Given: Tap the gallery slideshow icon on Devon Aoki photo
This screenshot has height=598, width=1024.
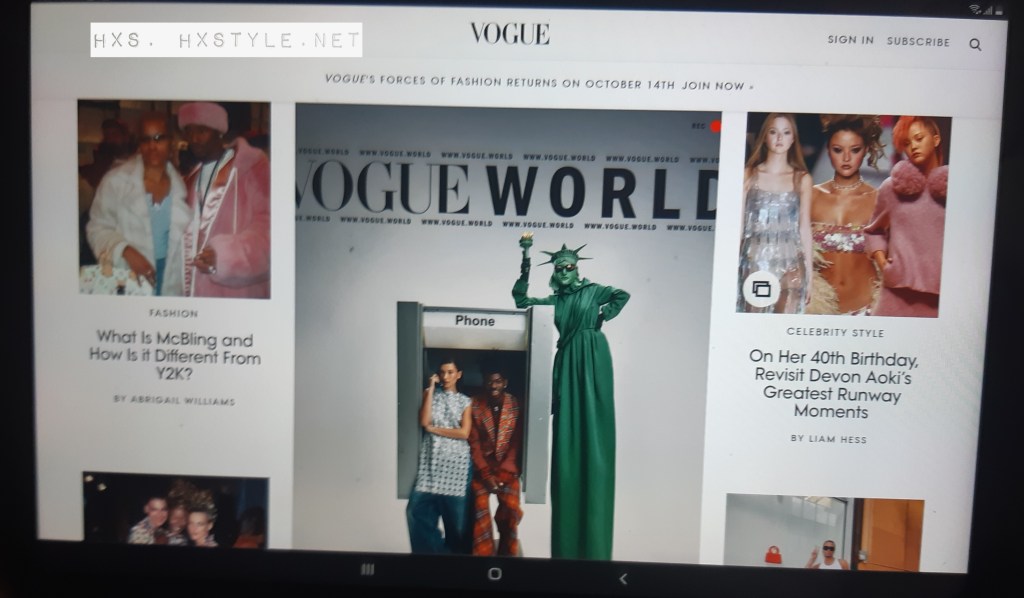Looking at the screenshot, I should tap(761, 289).
